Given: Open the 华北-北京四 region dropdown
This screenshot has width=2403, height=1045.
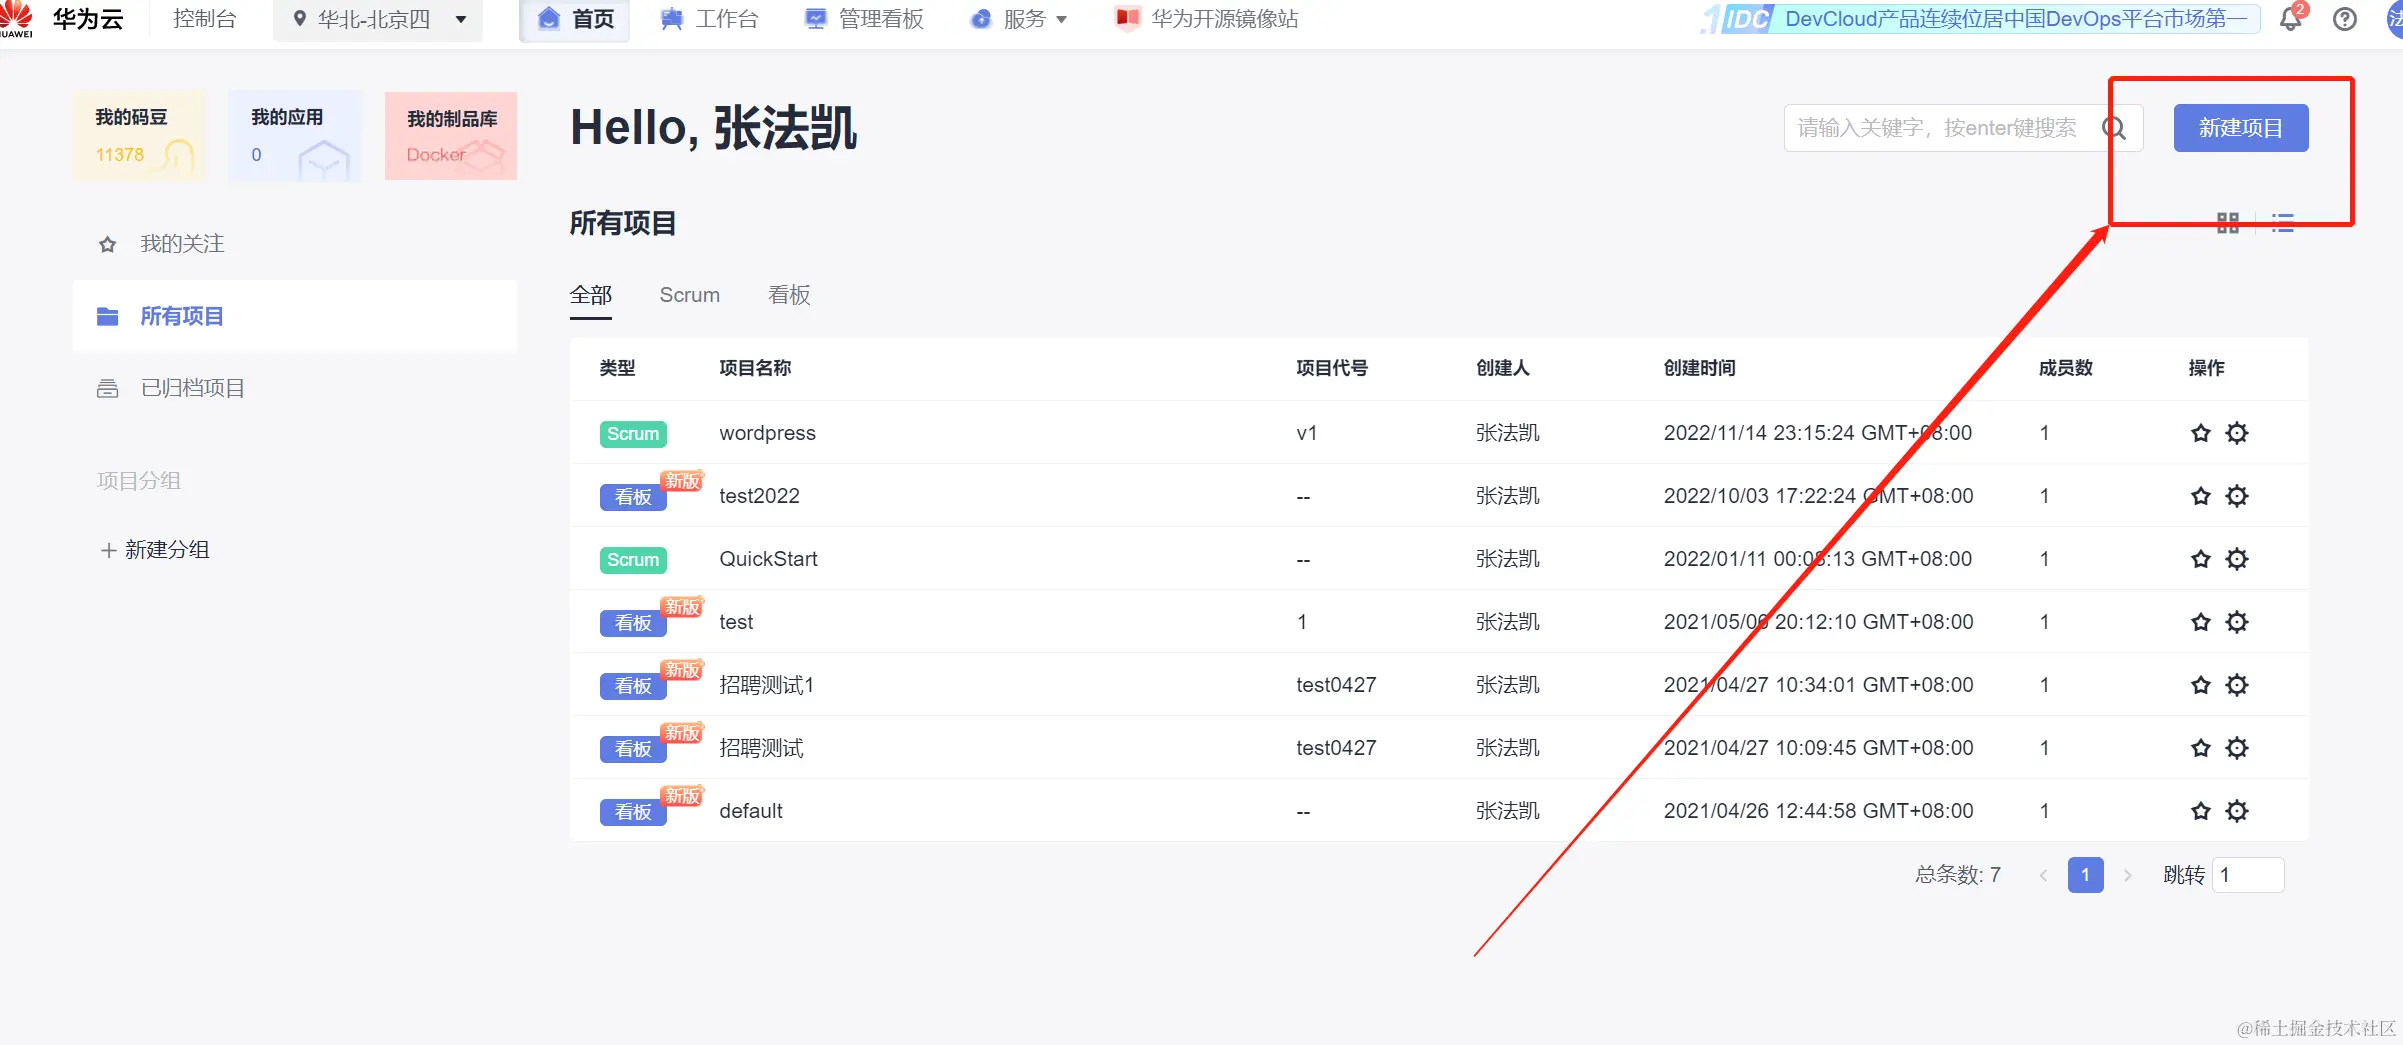Looking at the screenshot, I should tap(379, 20).
